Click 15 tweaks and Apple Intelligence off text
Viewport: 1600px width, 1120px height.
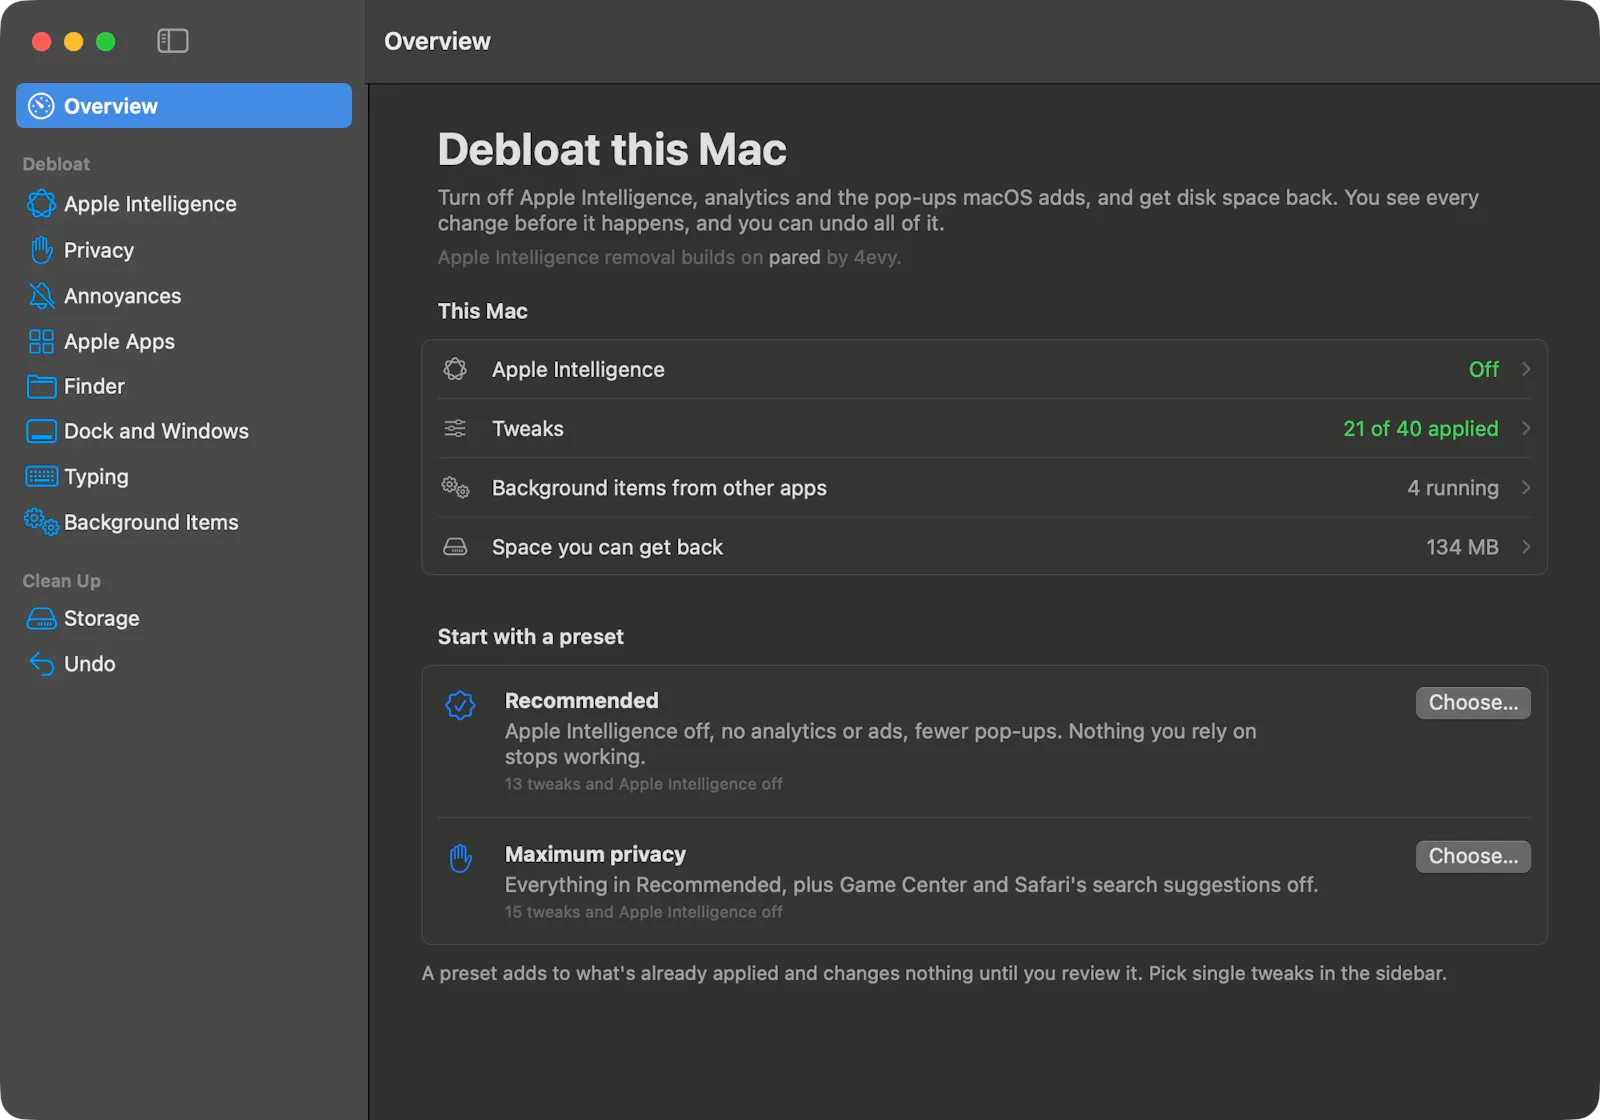[x=643, y=912]
